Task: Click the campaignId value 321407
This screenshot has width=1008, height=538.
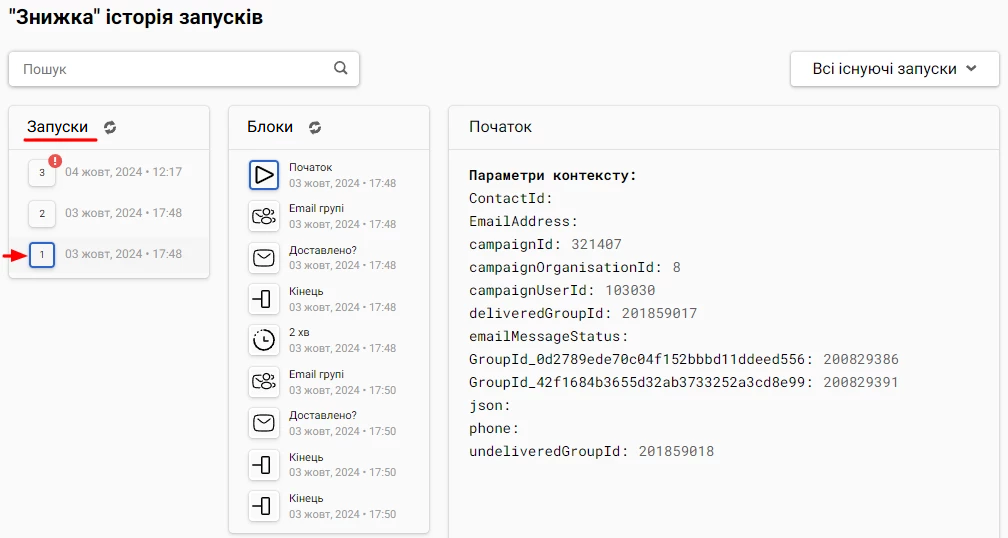Action: pyautogui.click(x=596, y=244)
